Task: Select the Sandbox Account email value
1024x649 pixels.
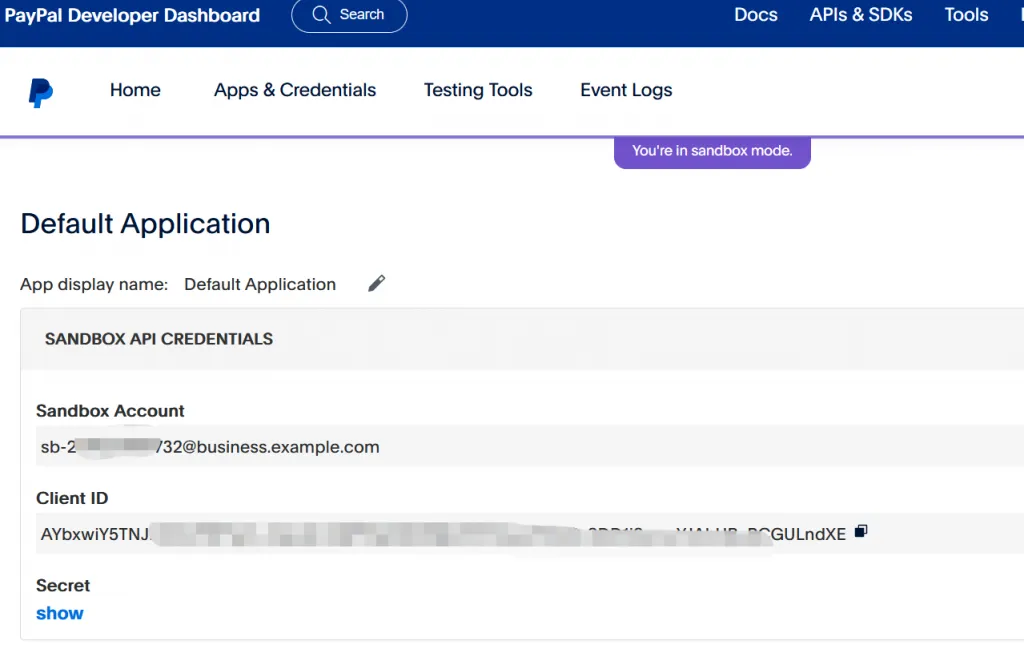Action: pos(210,447)
